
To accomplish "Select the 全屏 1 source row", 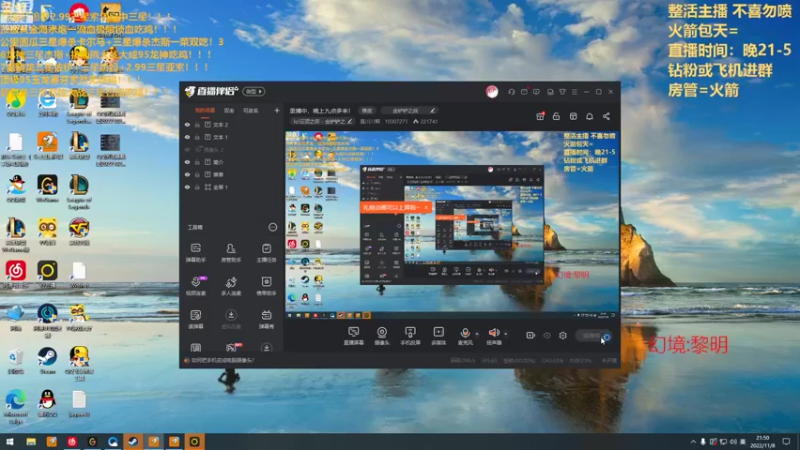I will point(232,187).
